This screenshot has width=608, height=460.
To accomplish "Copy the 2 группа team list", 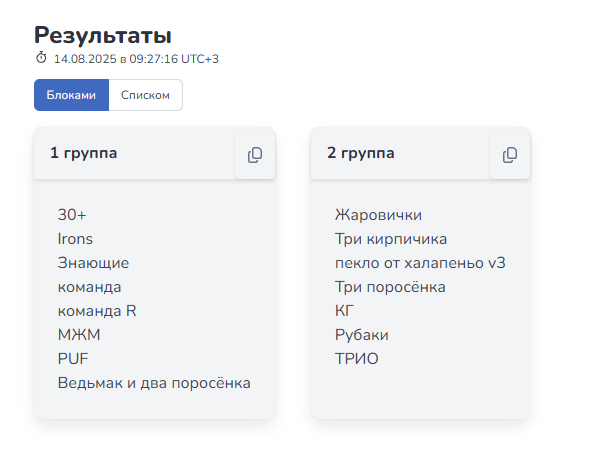I will click(510, 155).
